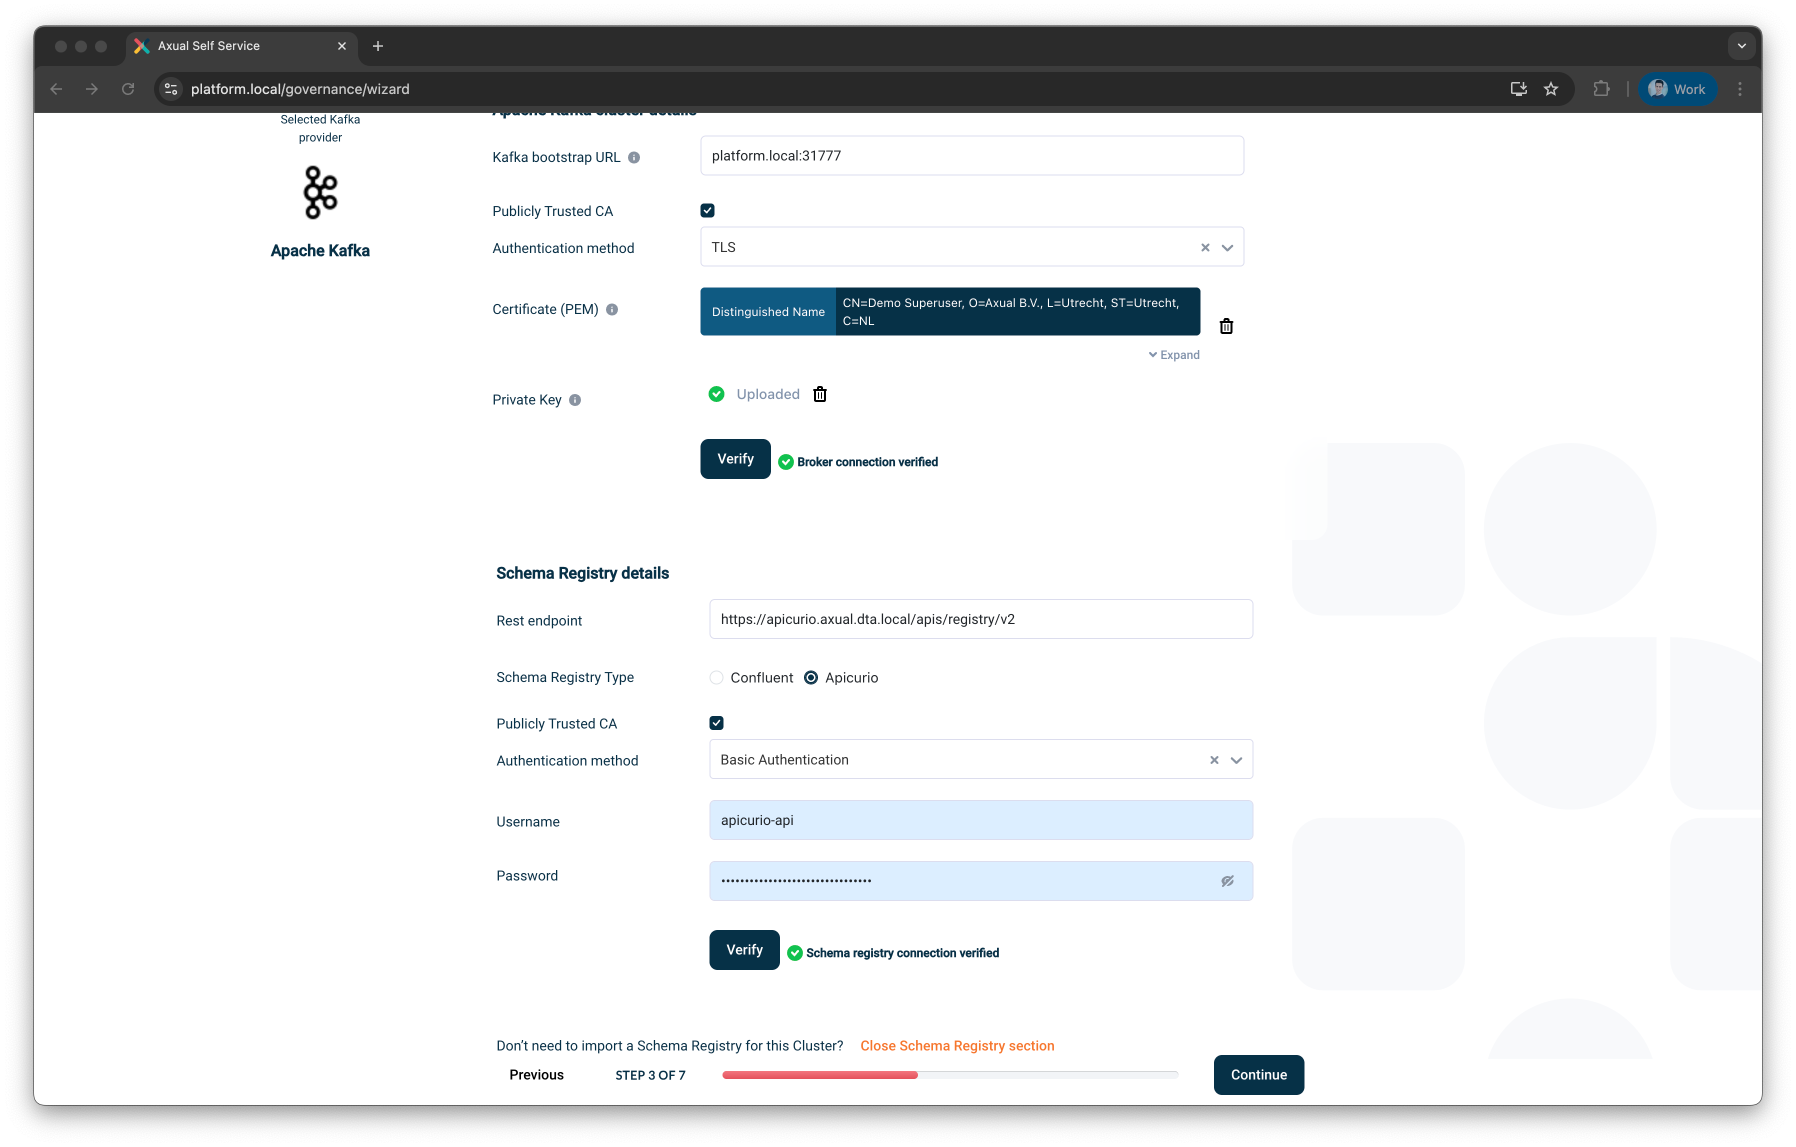
Task: Click the info icon beside Certificate (PEM)
Action: point(611,309)
